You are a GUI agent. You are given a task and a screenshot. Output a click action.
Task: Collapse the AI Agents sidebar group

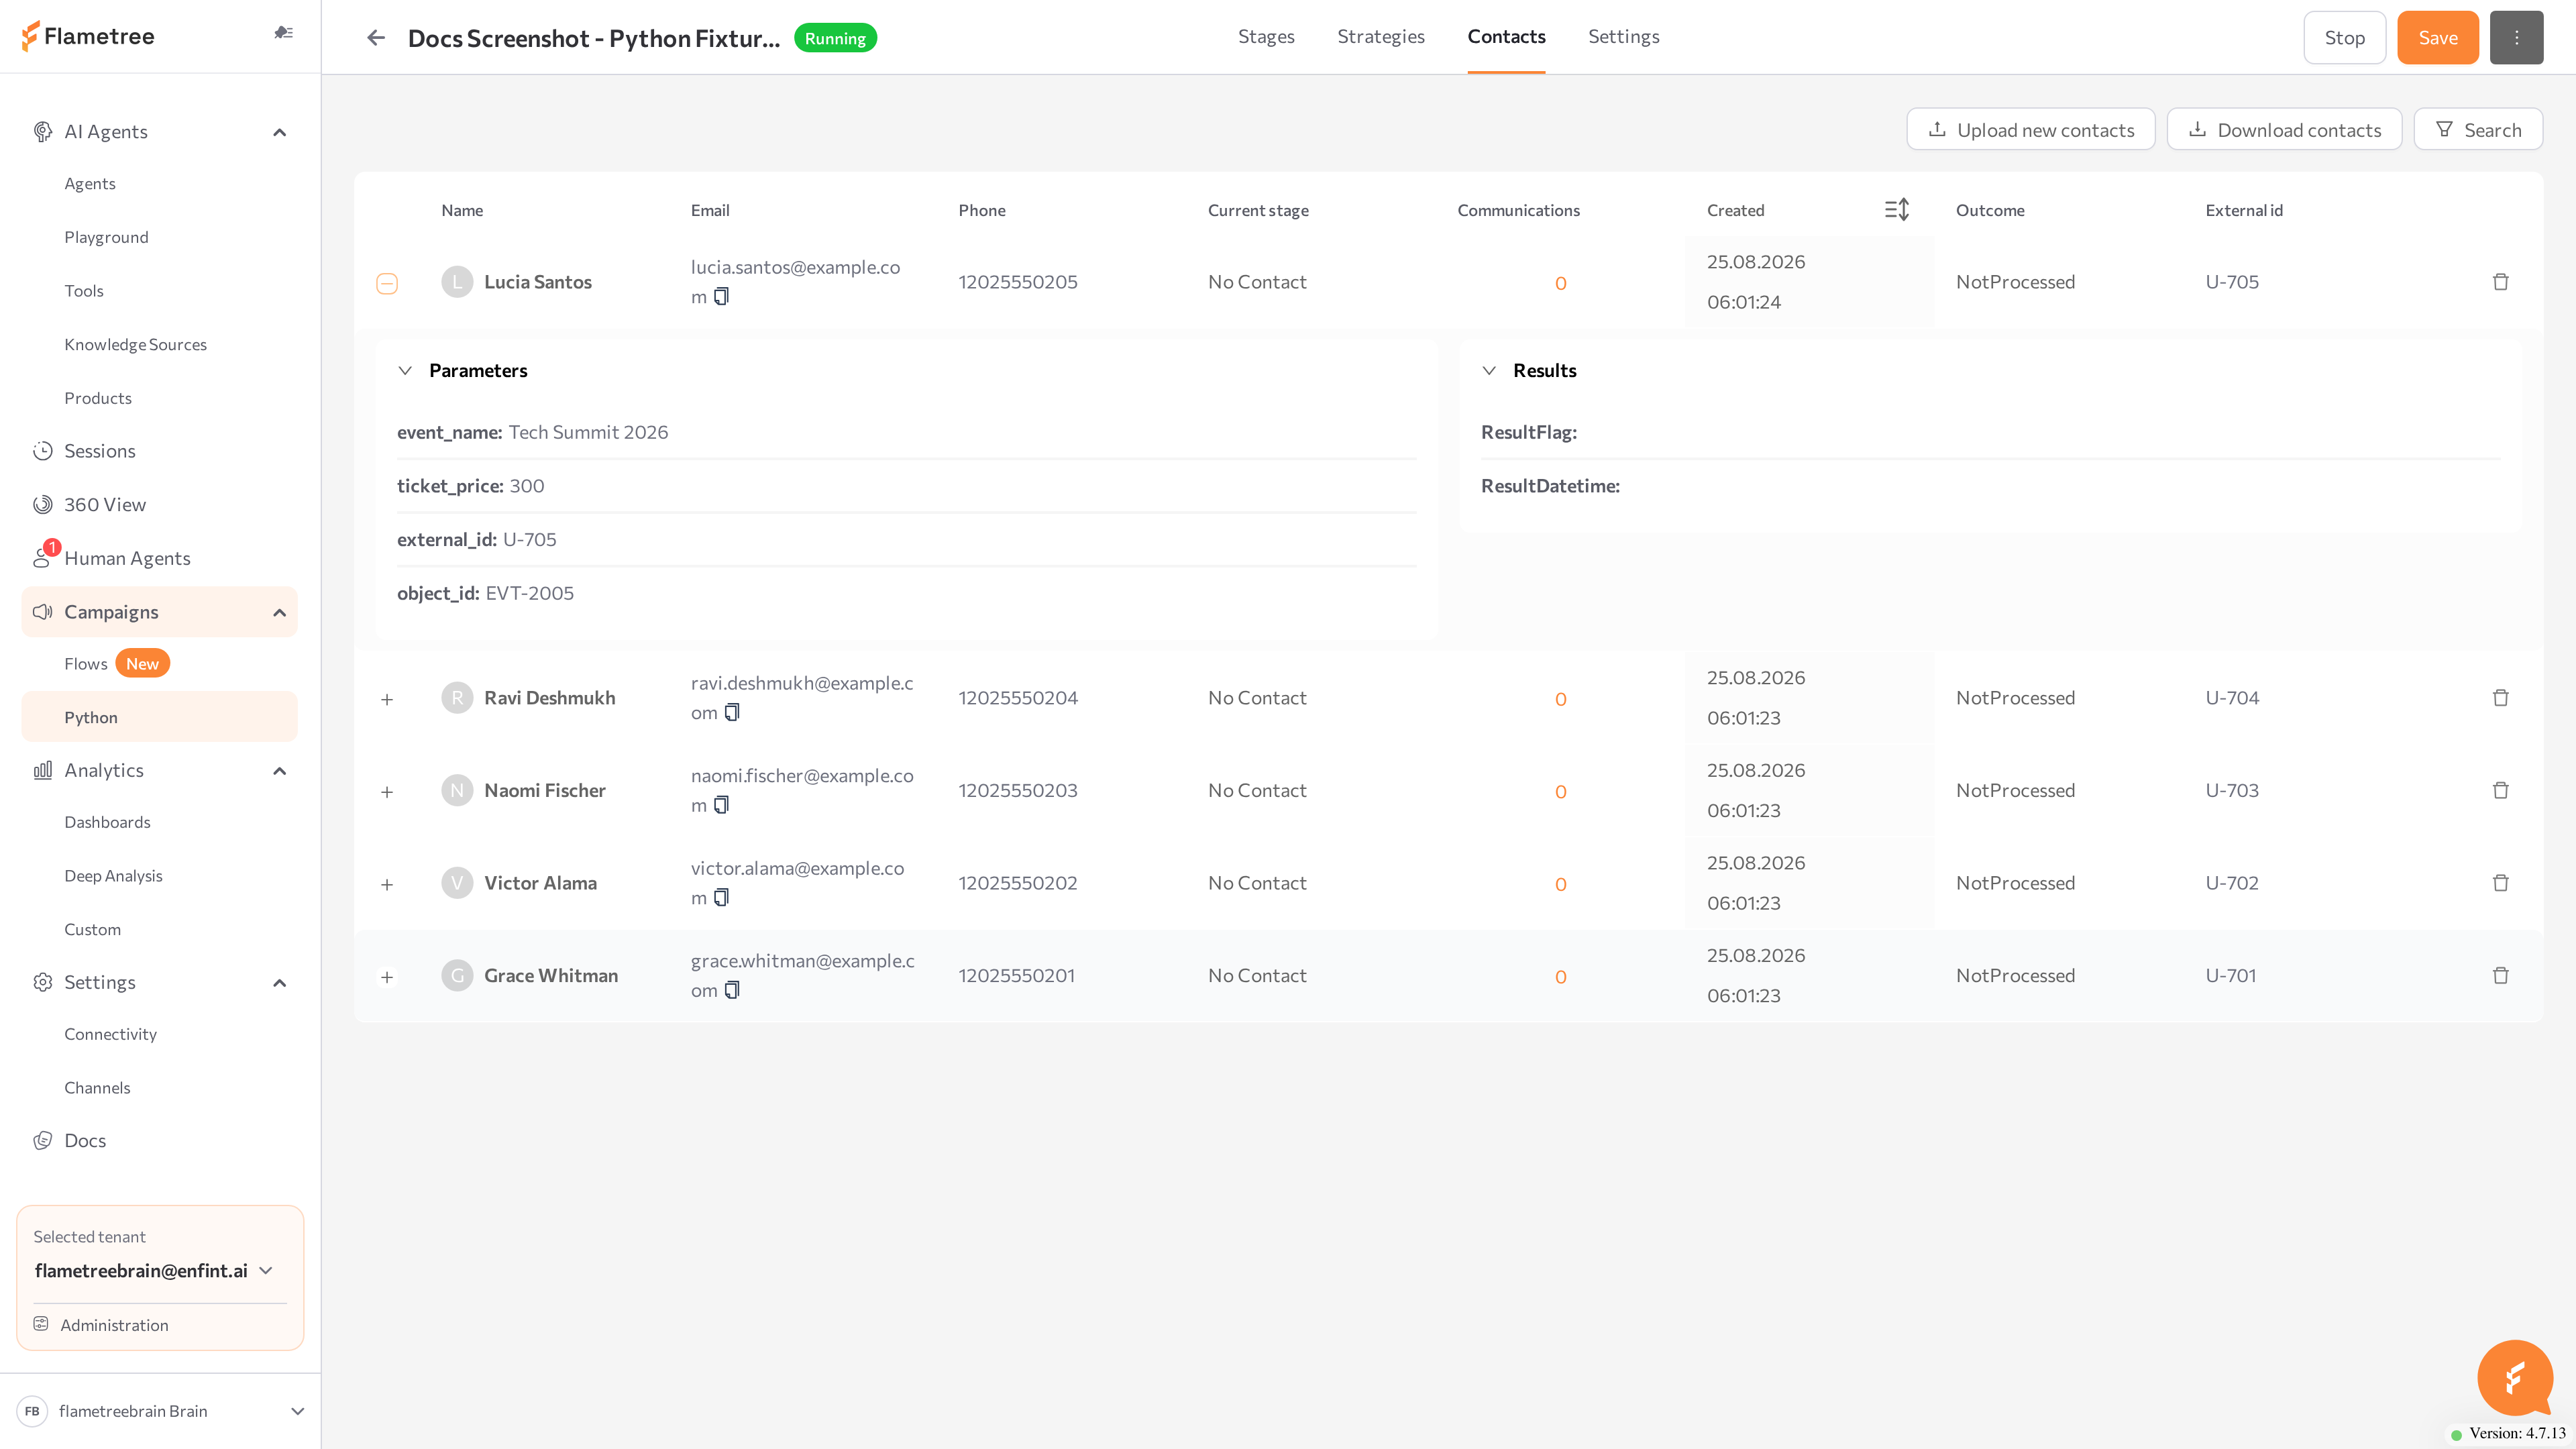click(x=280, y=132)
